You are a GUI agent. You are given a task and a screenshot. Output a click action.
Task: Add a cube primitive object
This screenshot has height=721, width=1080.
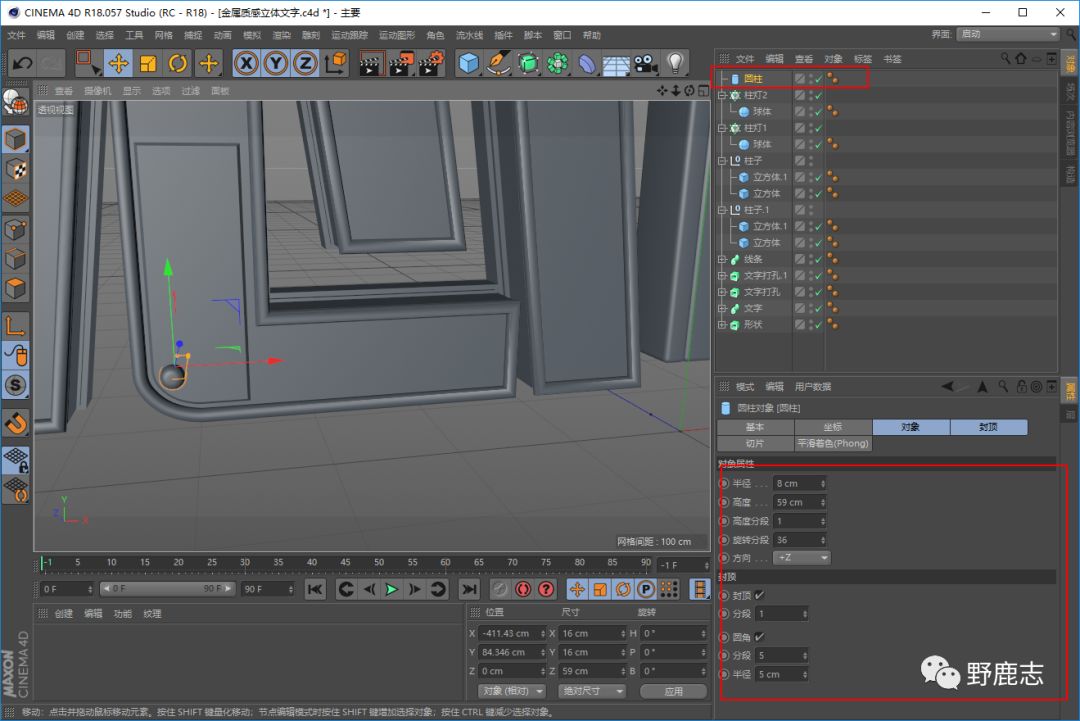coord(468,64)
